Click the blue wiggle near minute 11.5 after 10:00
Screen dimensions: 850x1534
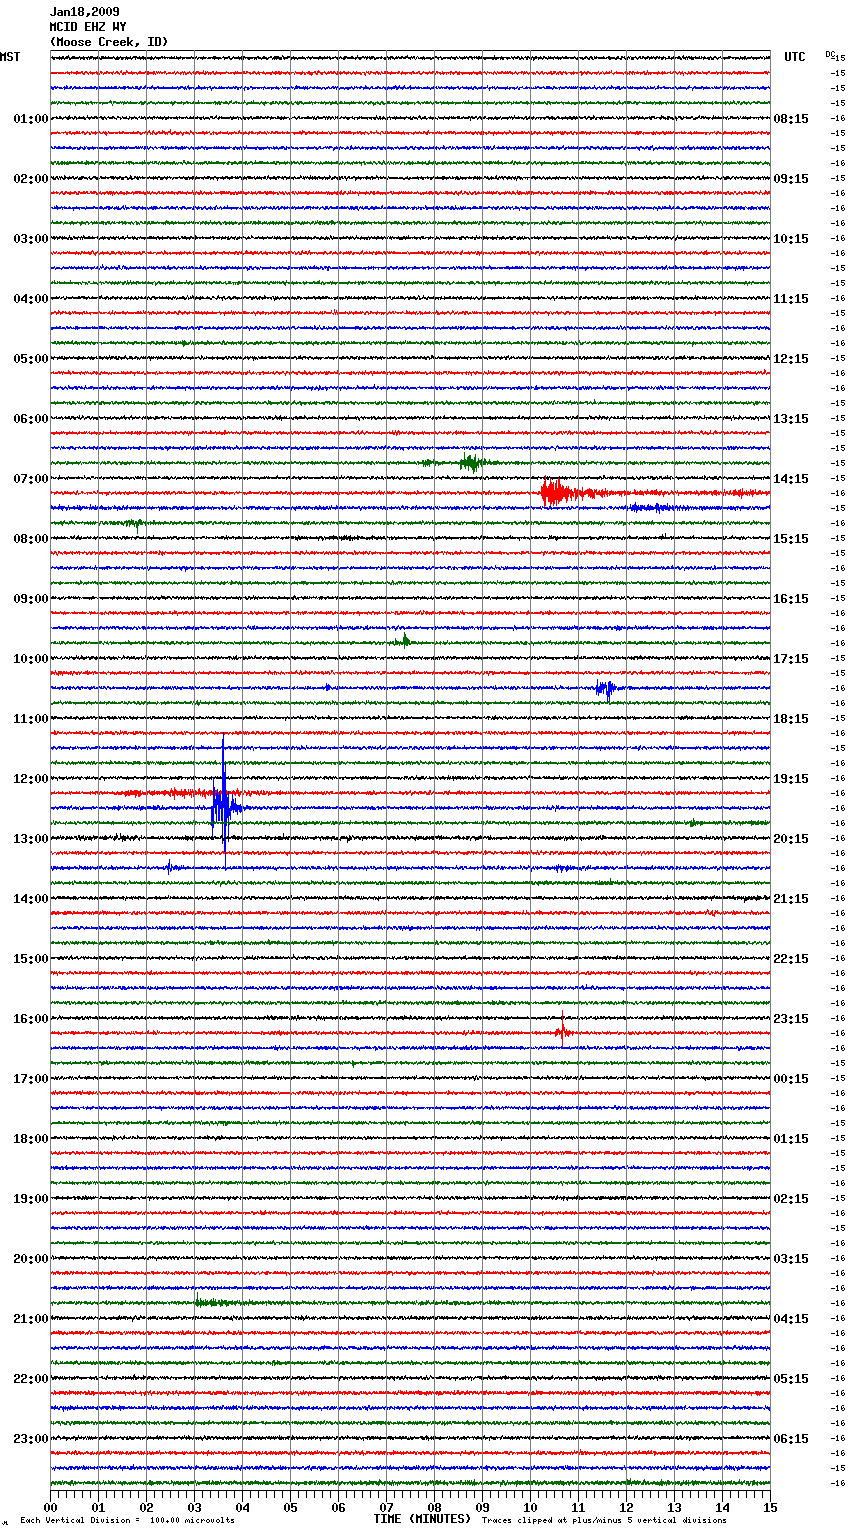pyautogui.click(x=604, y=688)
